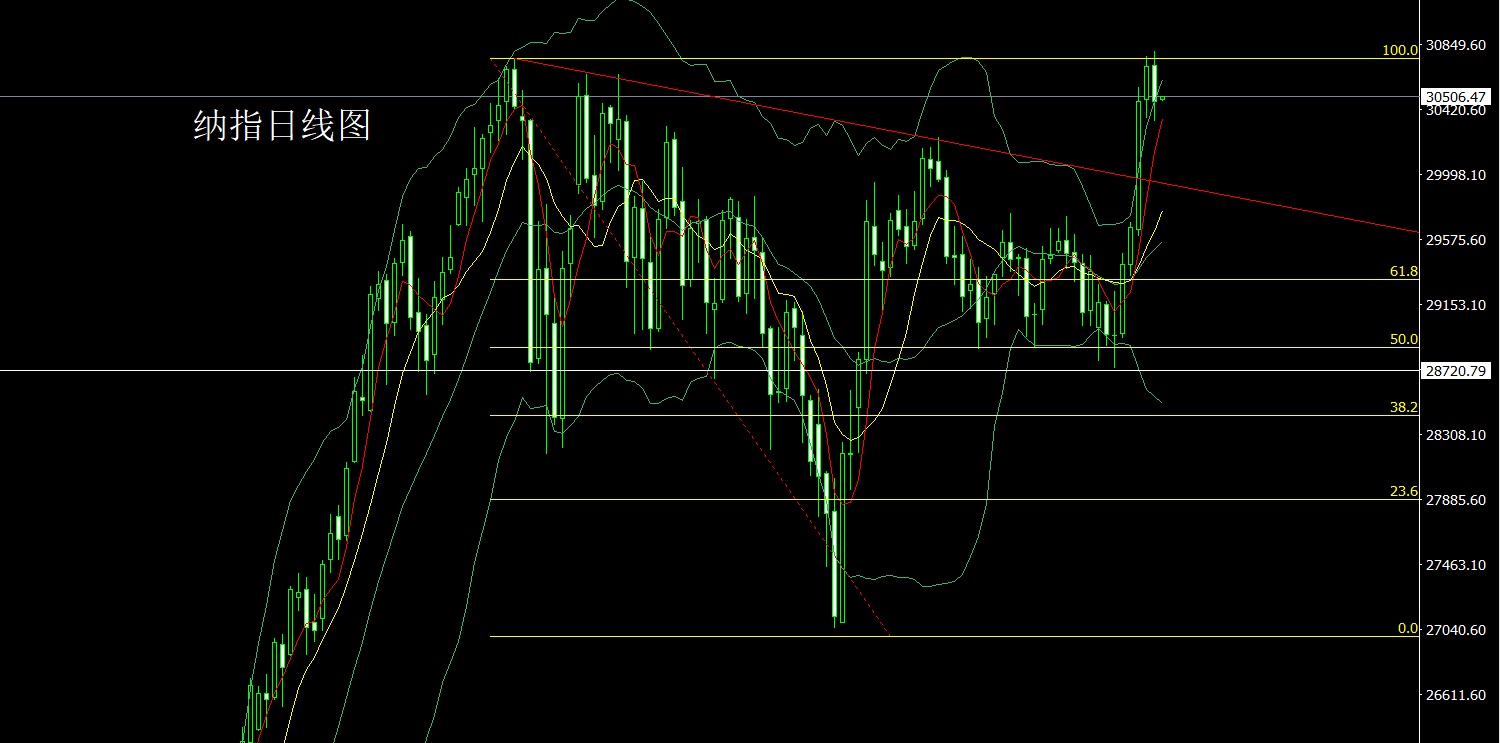The height and width of the screenshot is (743, 1500).
Task: Click the 28308.10 price axis label
Action: coord(1456,435)
